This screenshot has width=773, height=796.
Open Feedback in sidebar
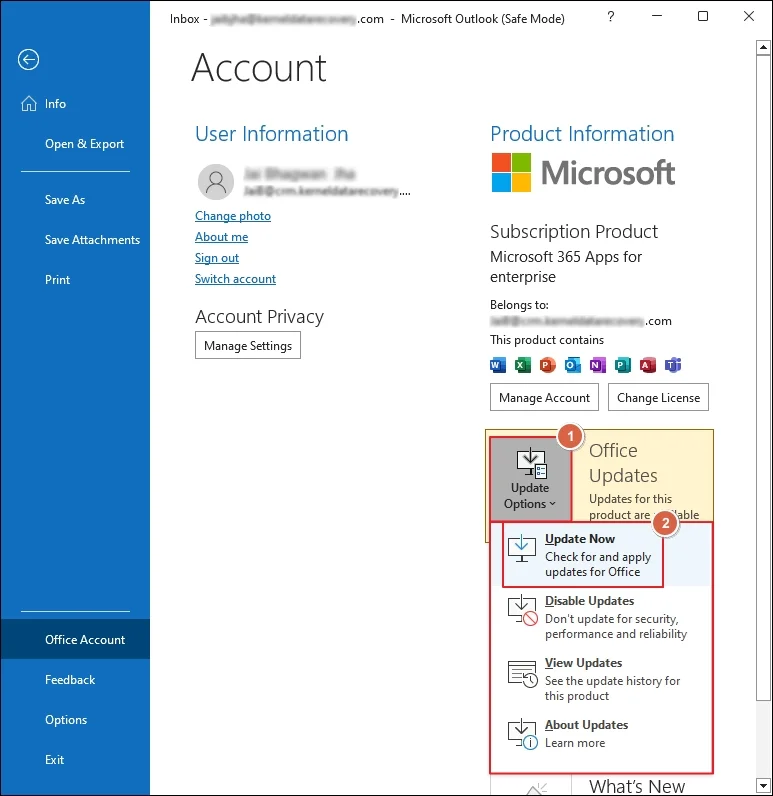click(x=75, y=679)
